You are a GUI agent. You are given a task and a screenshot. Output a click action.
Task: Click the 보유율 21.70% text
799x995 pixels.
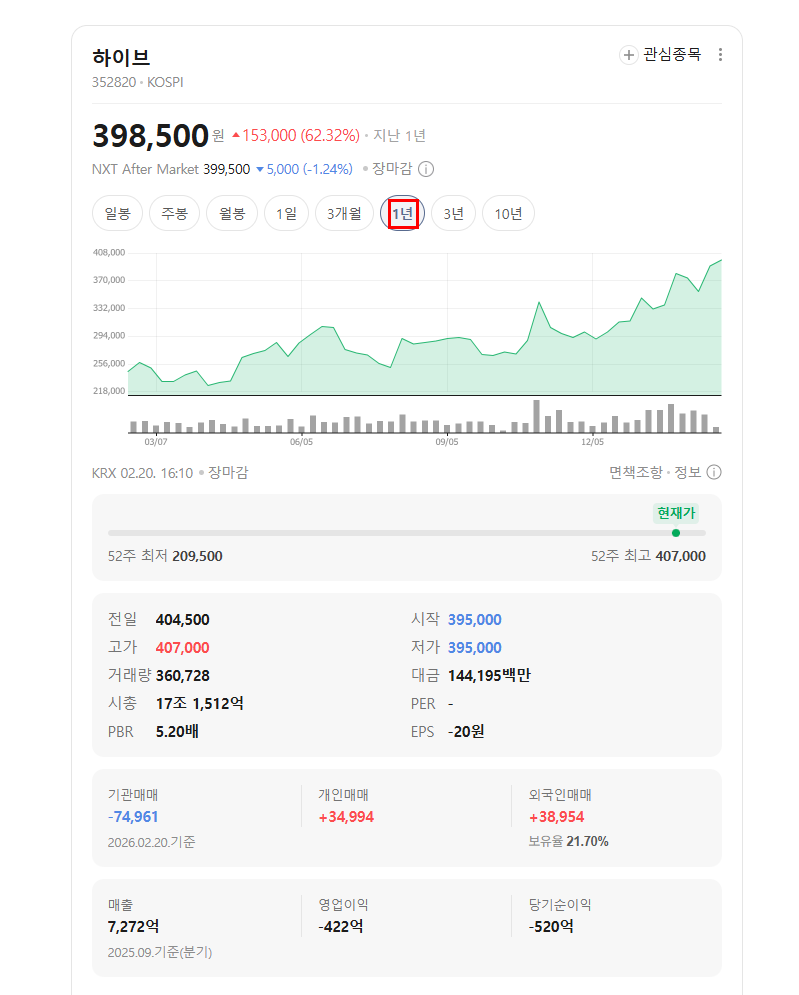tap(569, 841)
